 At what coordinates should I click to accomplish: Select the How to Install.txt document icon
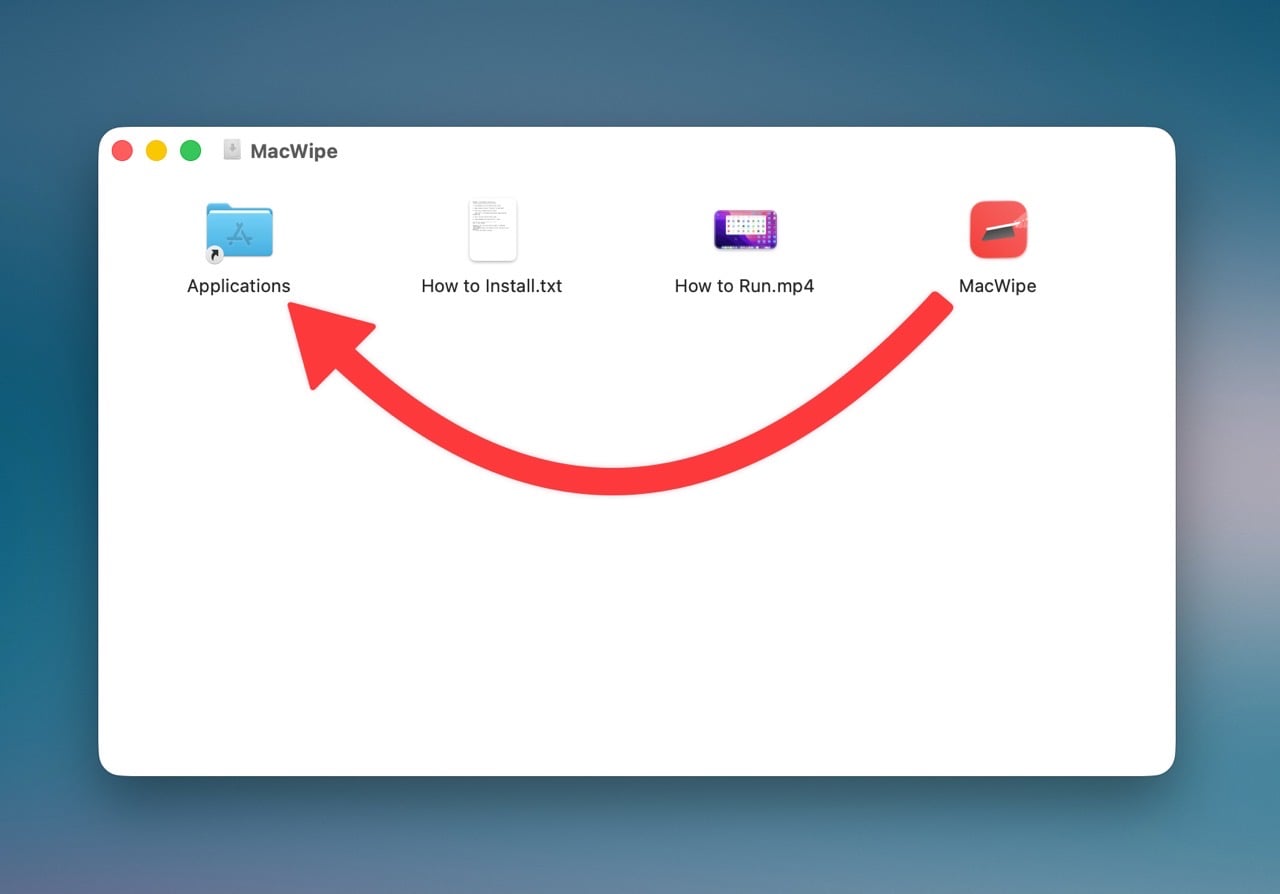[x=492, y=230]
